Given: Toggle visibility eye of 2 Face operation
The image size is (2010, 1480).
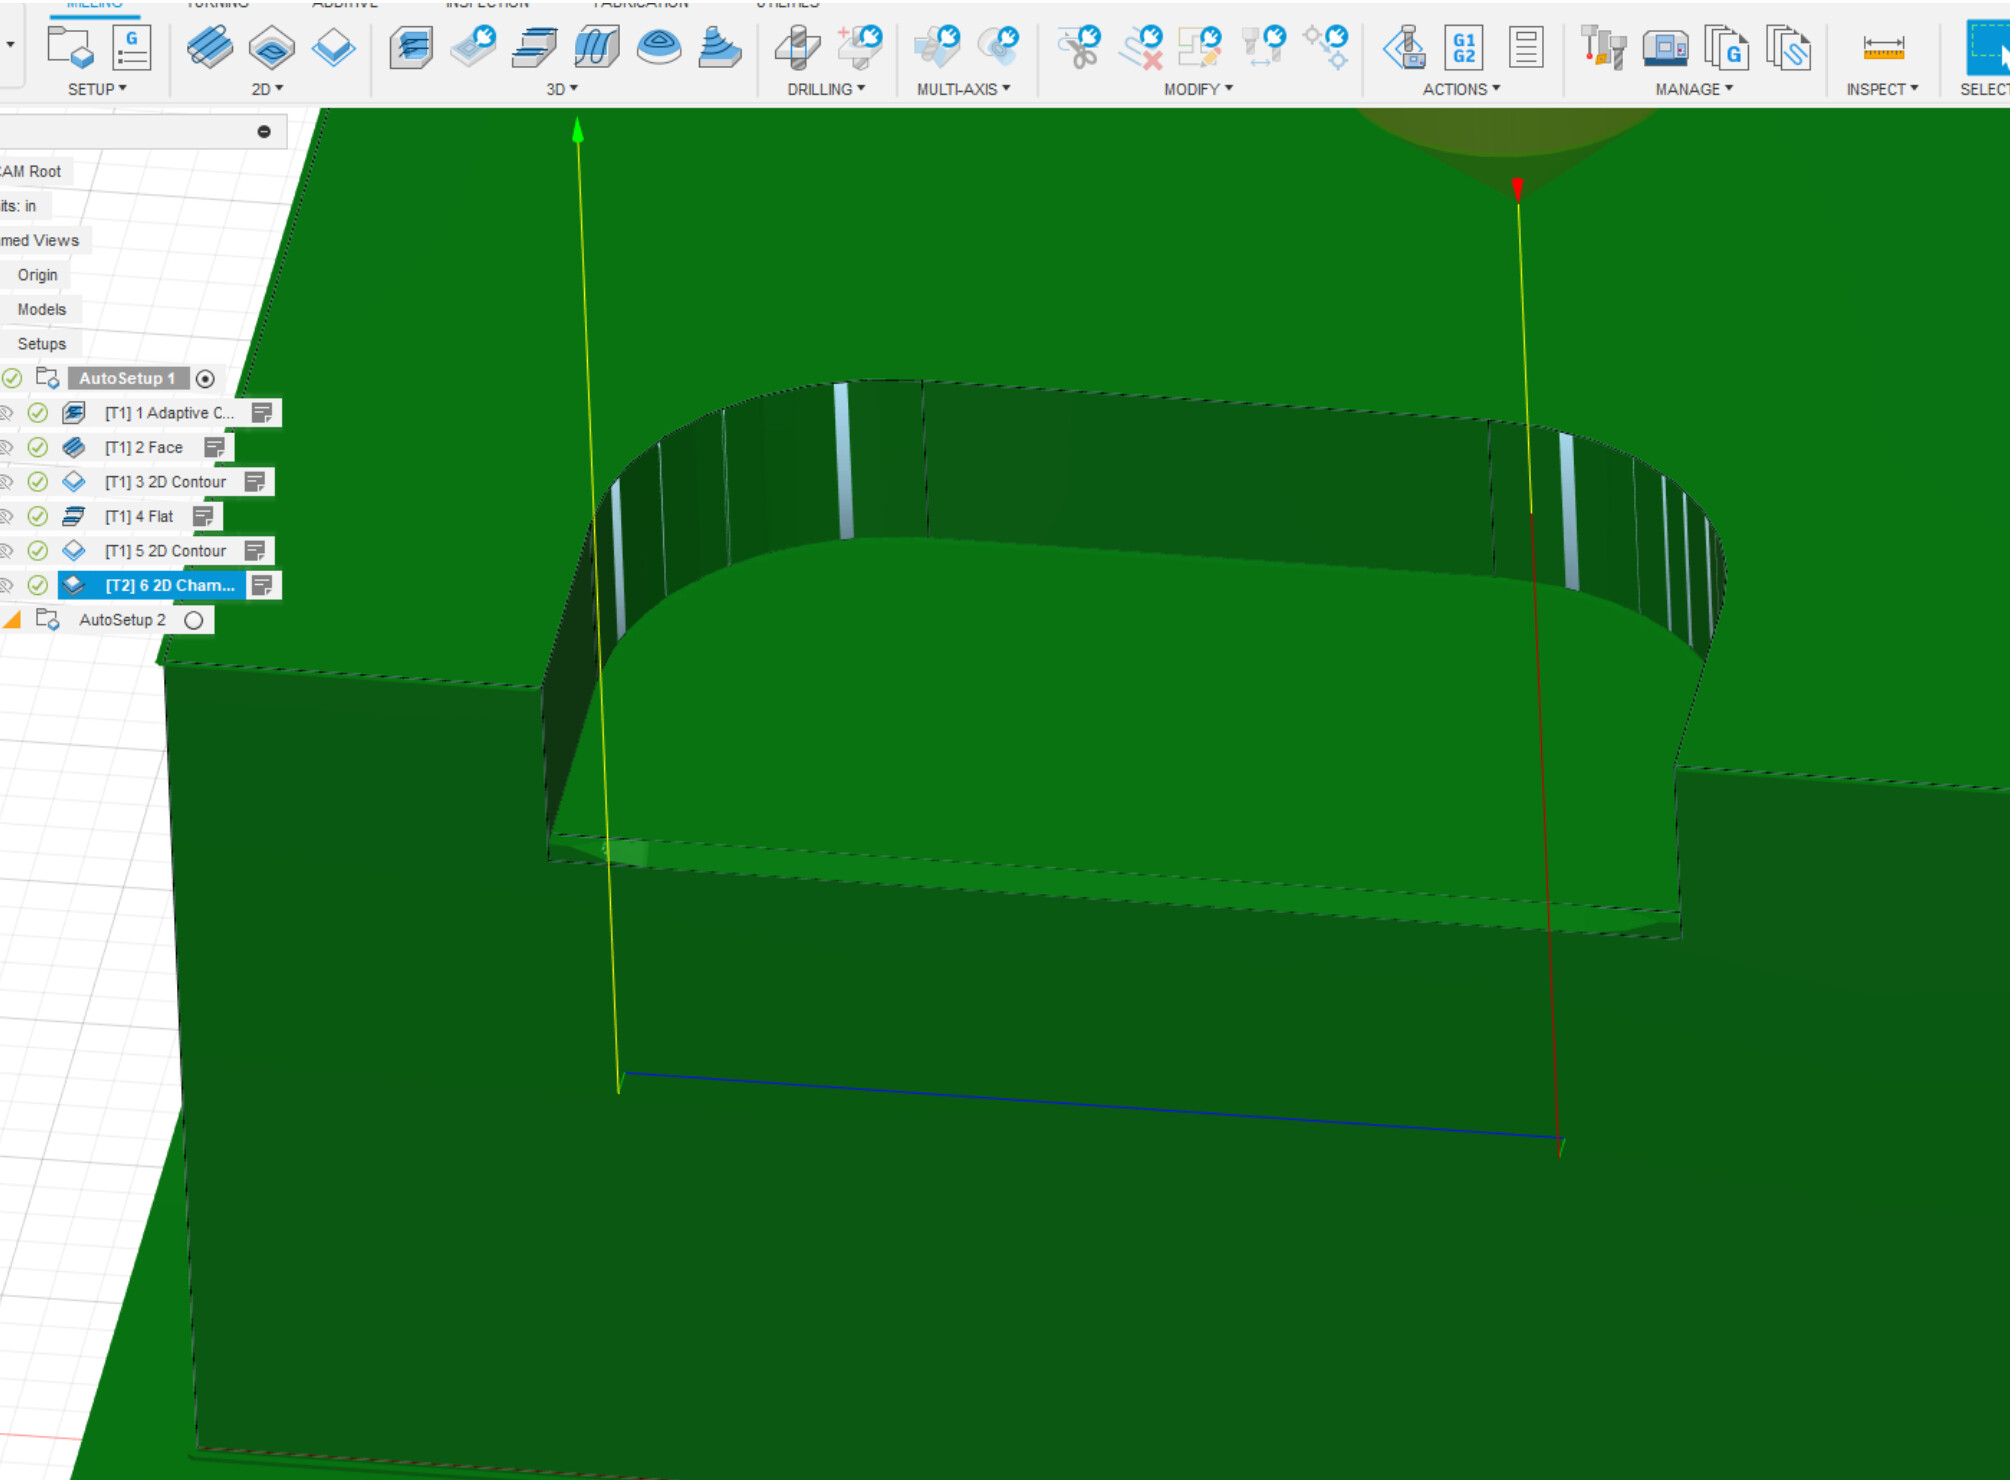Looking at the screenshot, I should 6,447.
